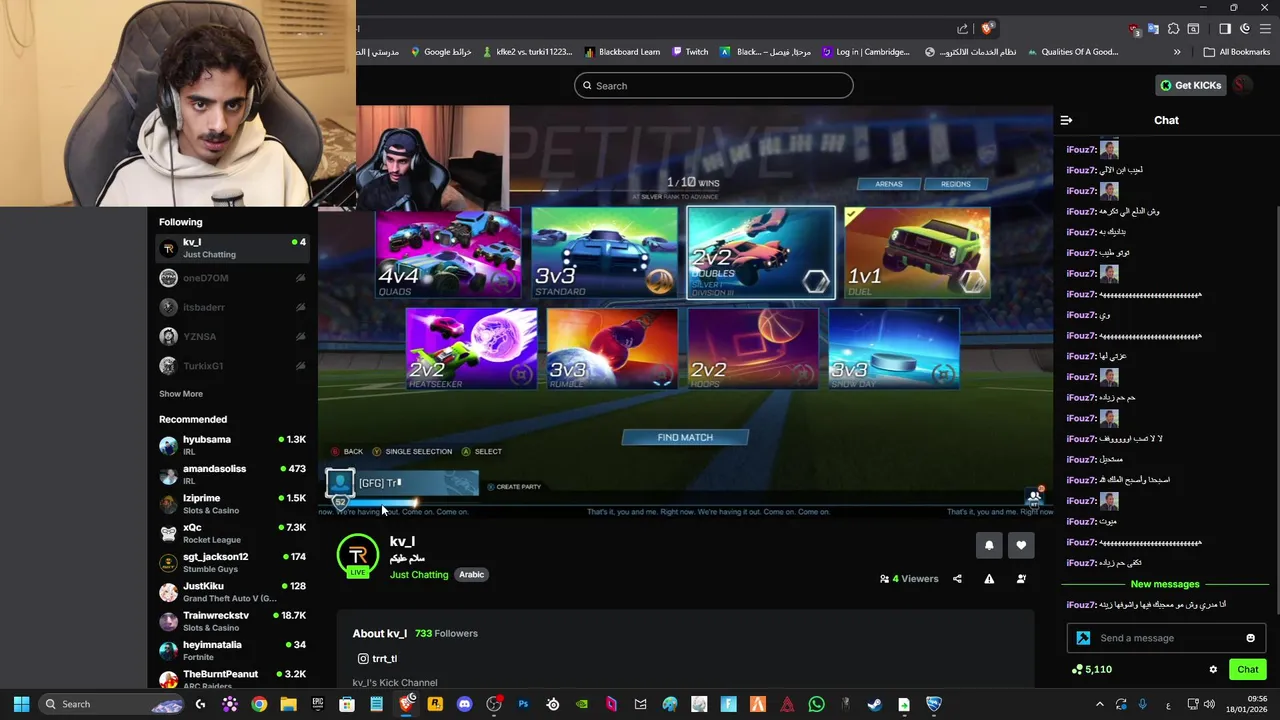Open Brave Shields lion icon in address bar
1280x720 pixels.
(x=987, y=29)
